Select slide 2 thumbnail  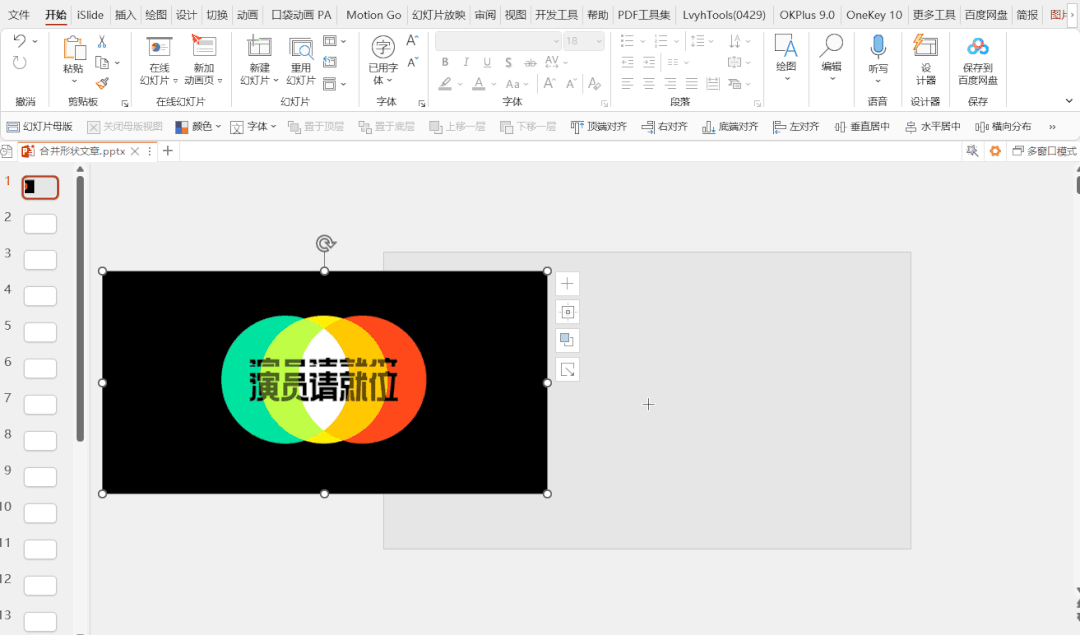pyautogui.click(x=40, y=224)
